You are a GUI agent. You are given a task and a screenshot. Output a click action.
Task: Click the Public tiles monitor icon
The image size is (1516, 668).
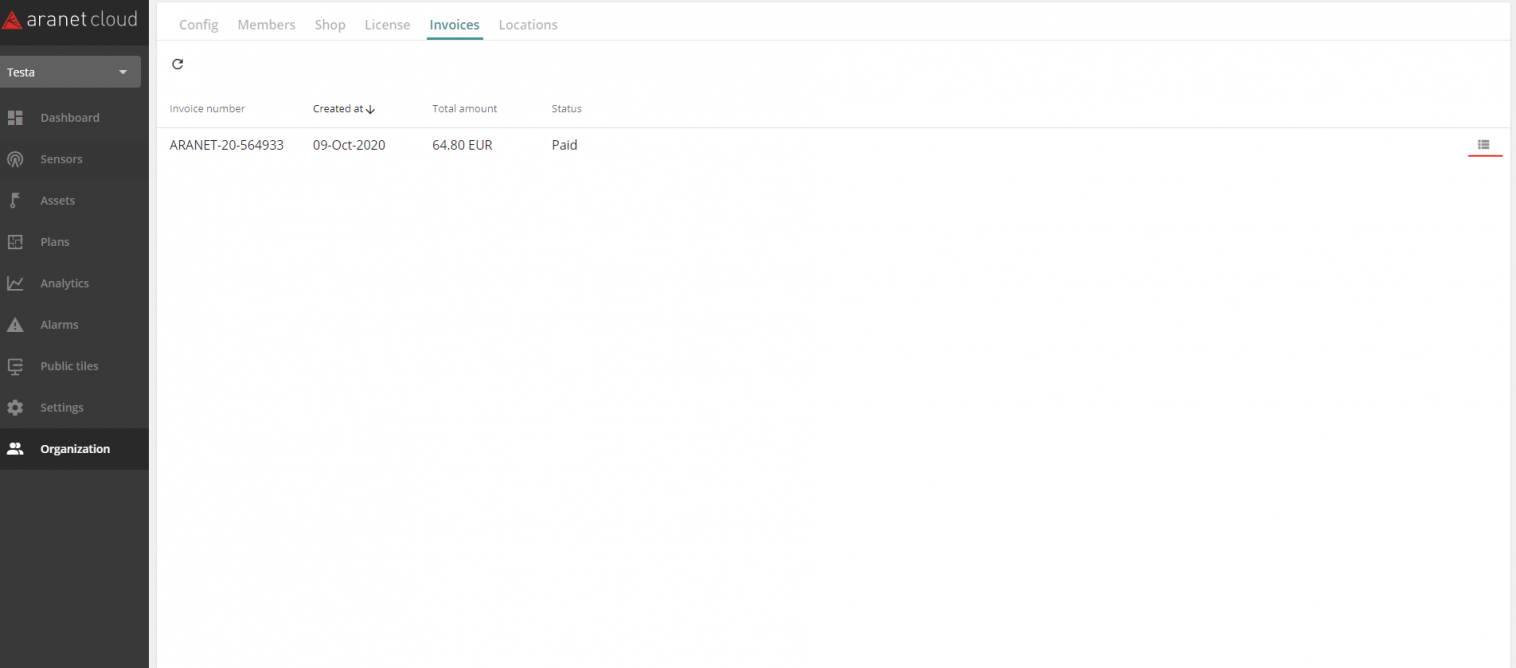click(x=15, y=366)
